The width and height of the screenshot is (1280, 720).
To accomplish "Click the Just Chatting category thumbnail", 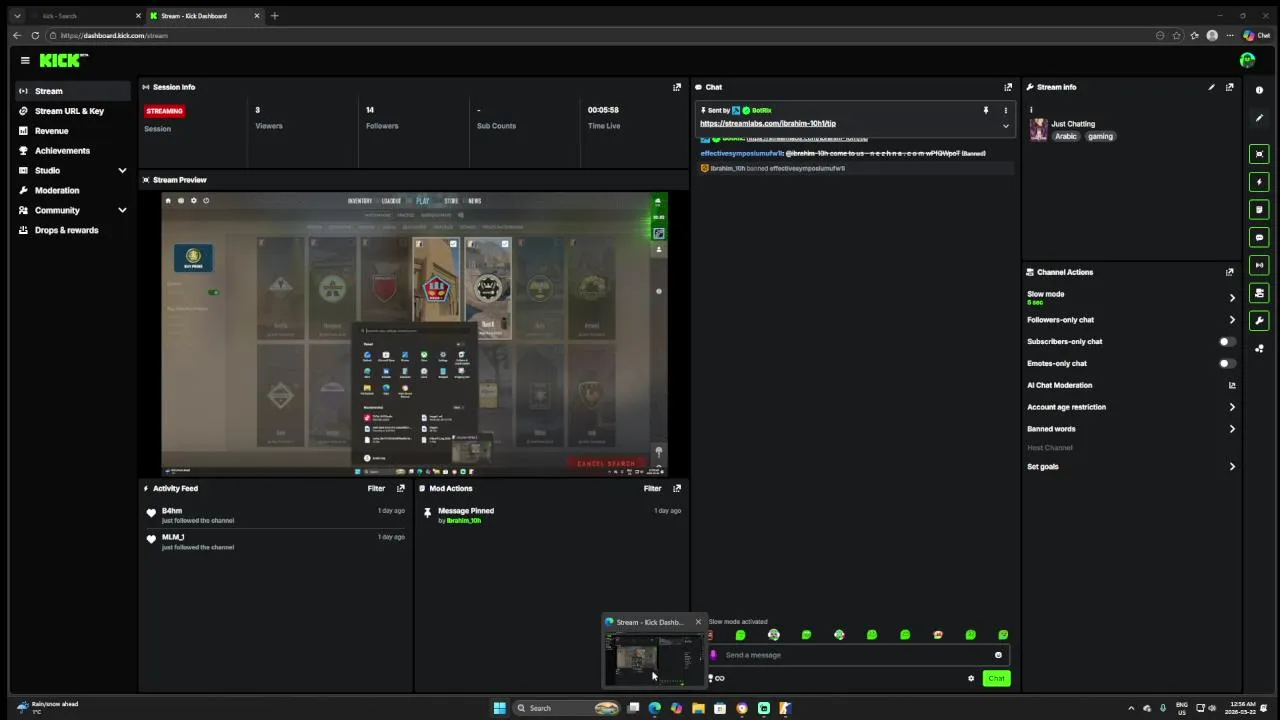I will [x=1039, y=130].
